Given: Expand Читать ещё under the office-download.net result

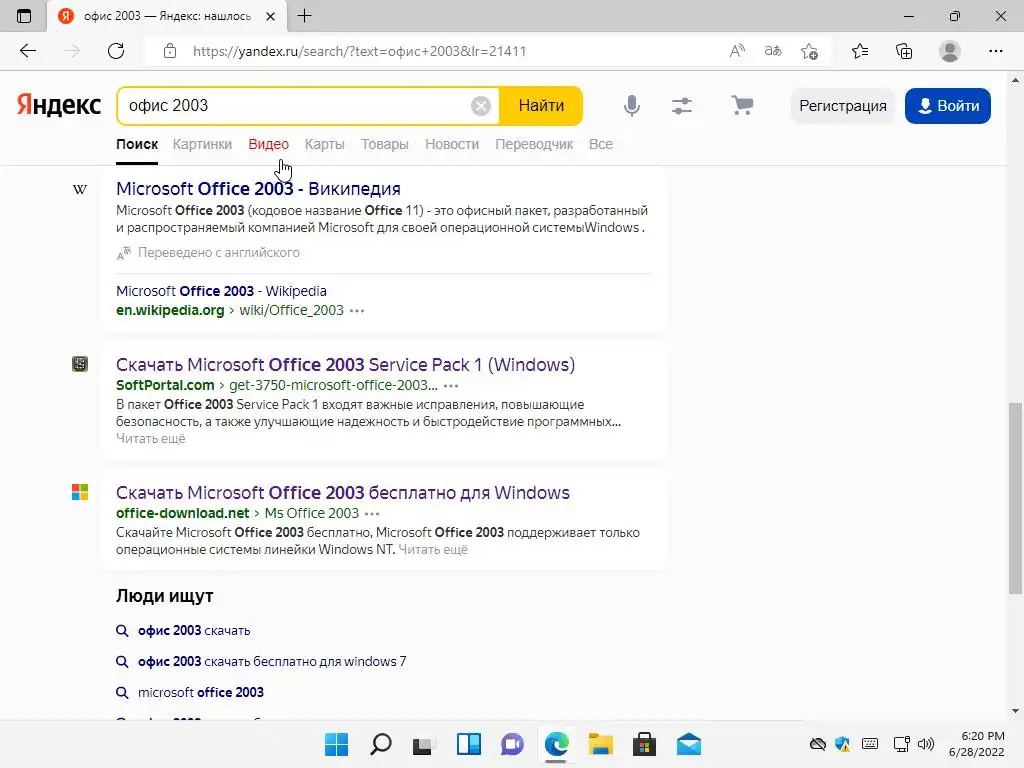Looking at the screenshot, I should (433, 549).
